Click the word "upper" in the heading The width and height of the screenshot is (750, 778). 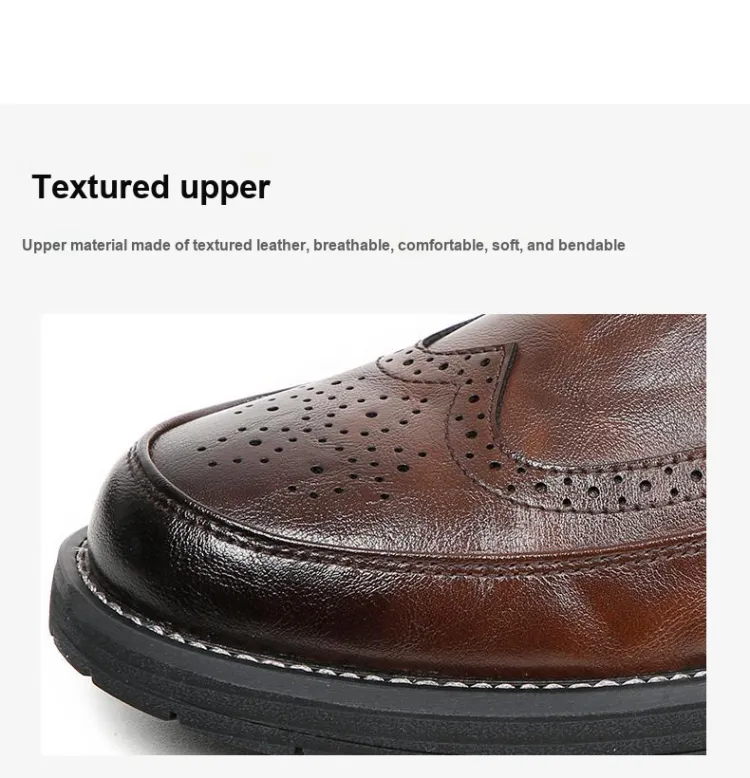pos(225,189)
